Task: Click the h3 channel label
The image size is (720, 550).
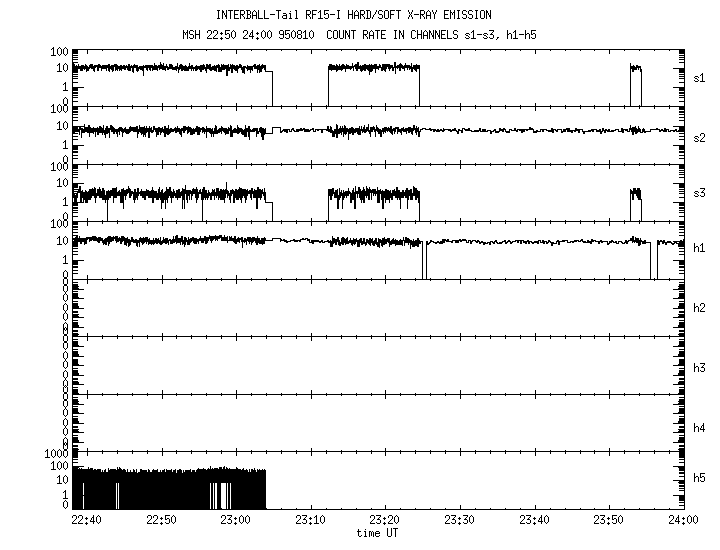Action: 700,367
